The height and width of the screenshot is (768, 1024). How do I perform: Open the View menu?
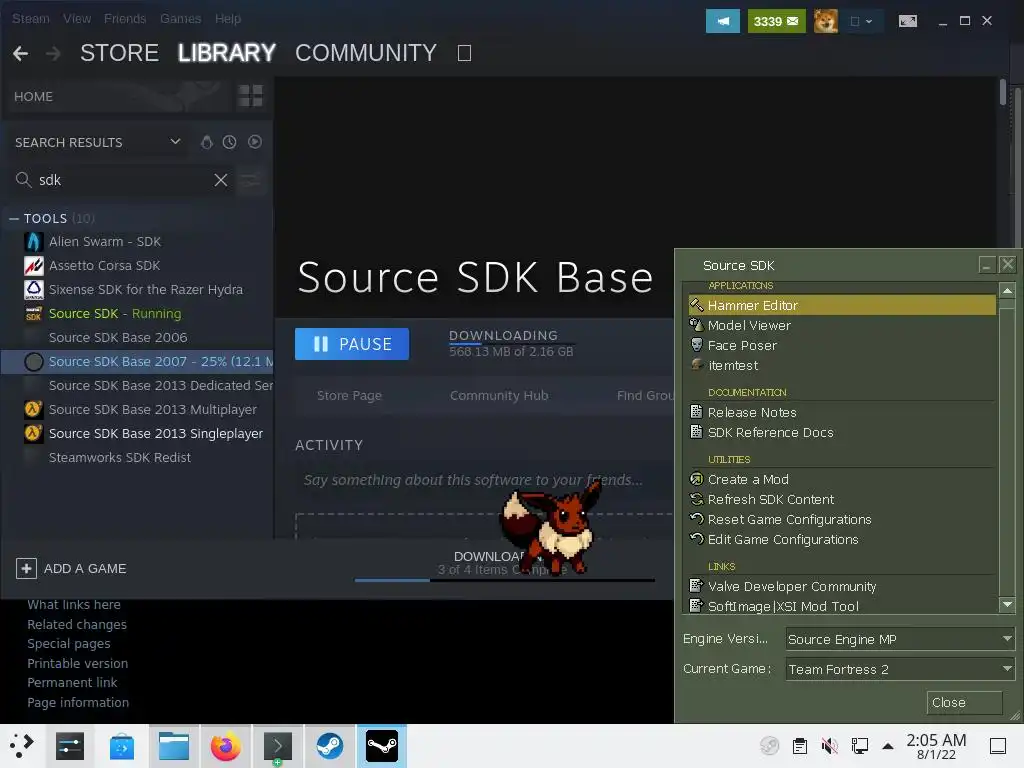(x=77, y=19)
